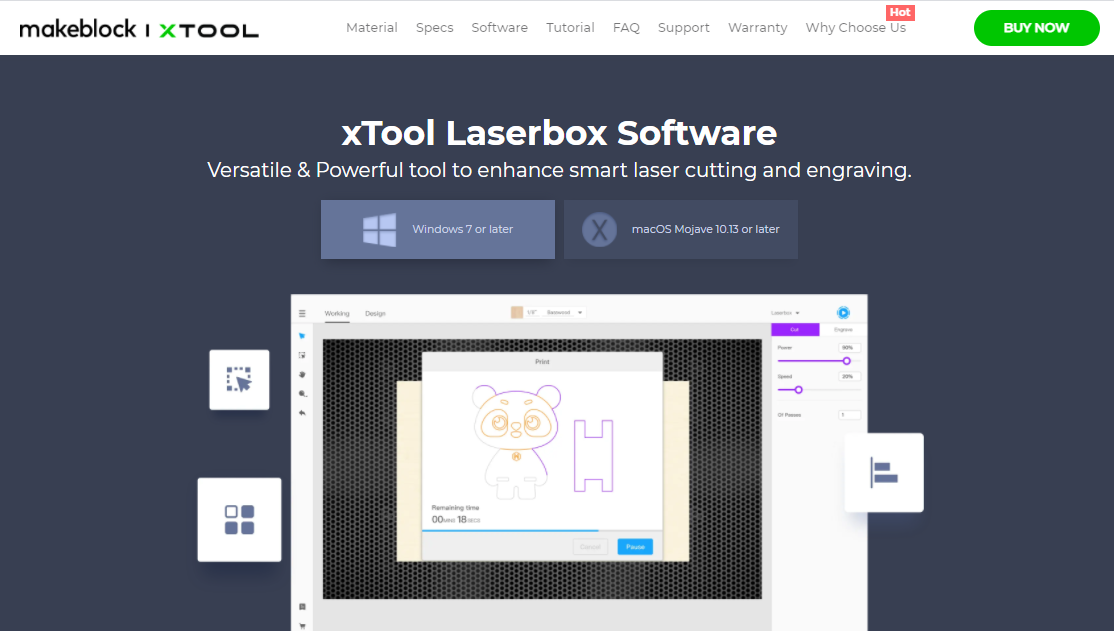Viewport: 1114px width, 631px height.
Task: Click the Cancel button in Print dialog
Action: [x=590, y=546]
